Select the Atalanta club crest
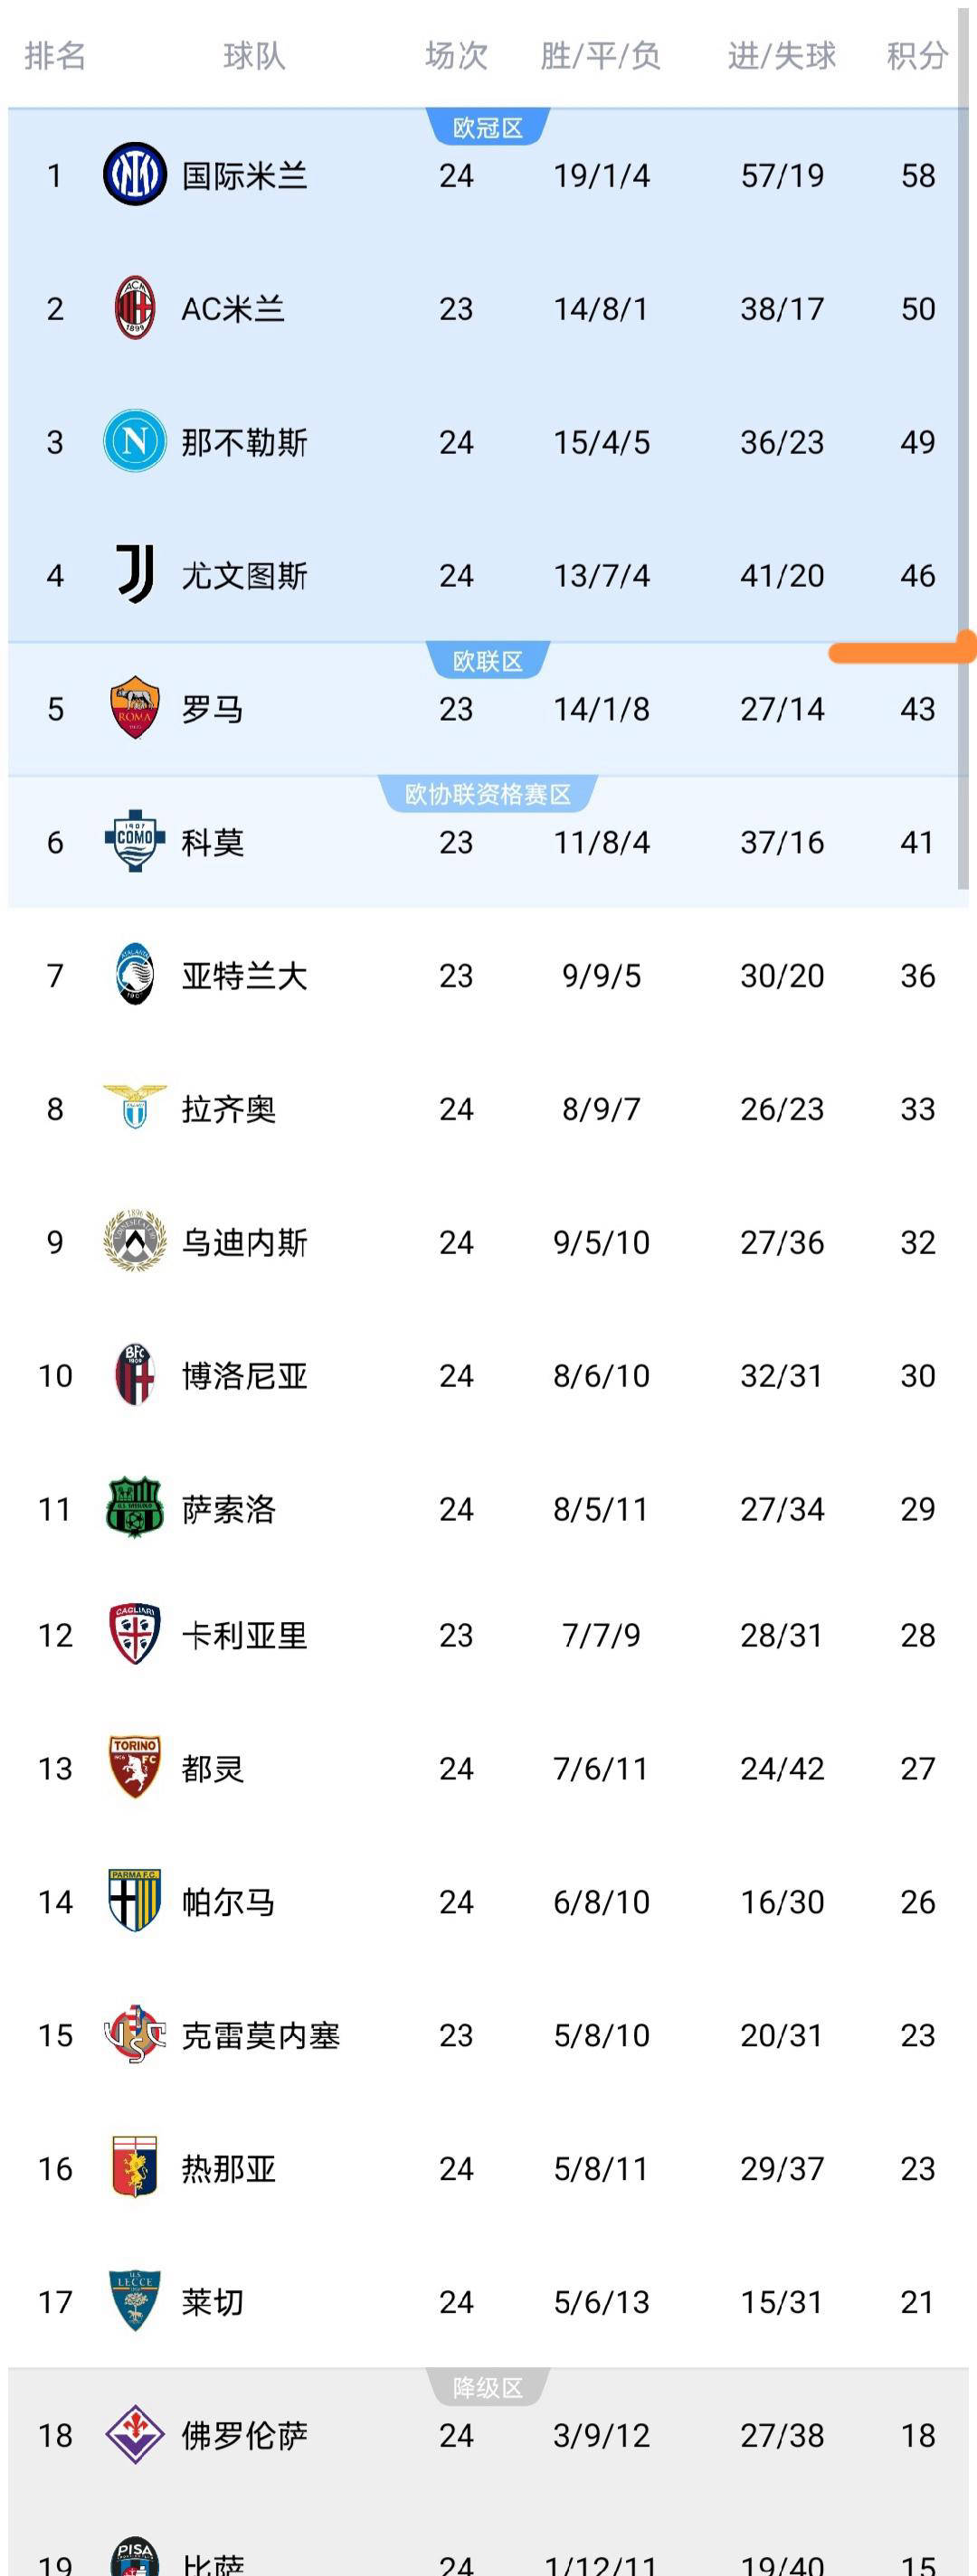The height and width of the screenshot is (2576, 977). click(x=135, y=975)
